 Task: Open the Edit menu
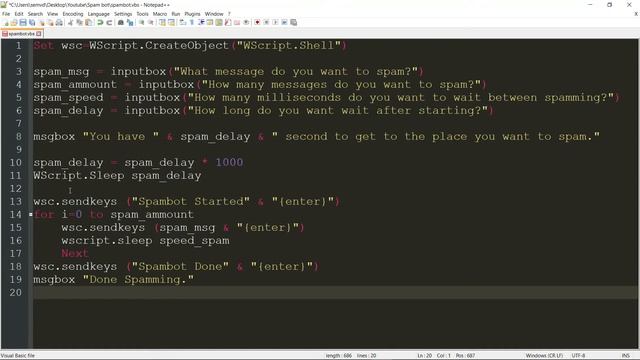coord(19,14)
